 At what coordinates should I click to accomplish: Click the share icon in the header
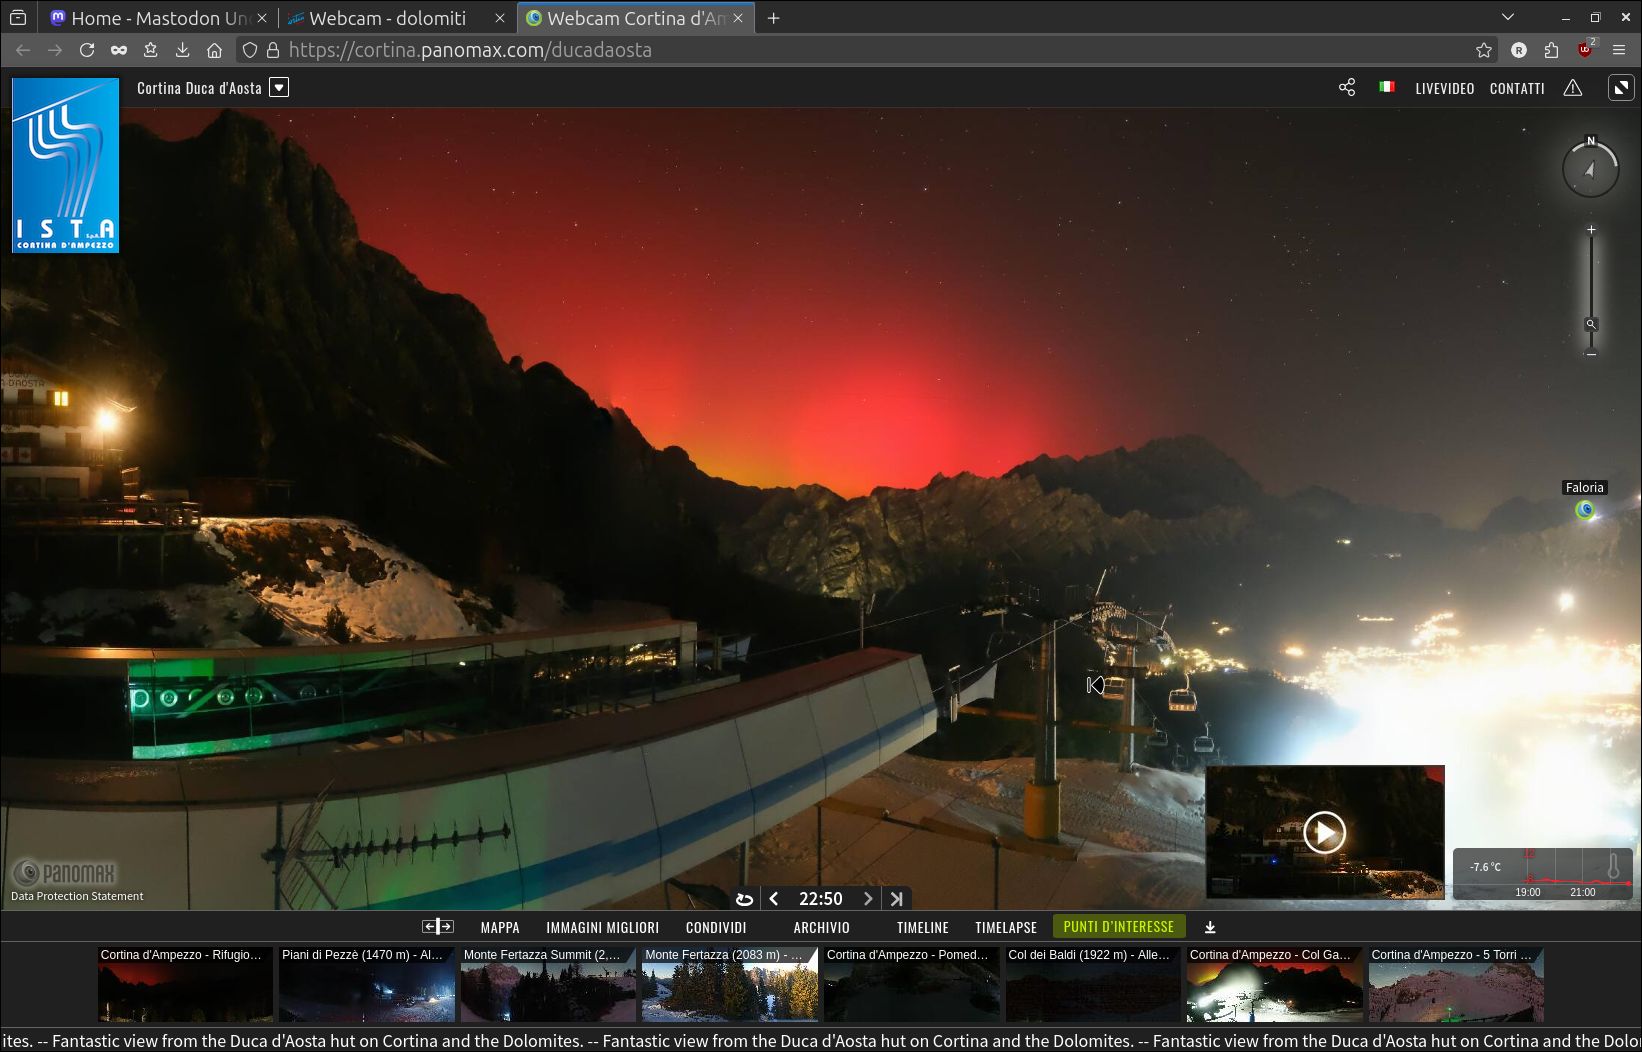coord(1346,87)
